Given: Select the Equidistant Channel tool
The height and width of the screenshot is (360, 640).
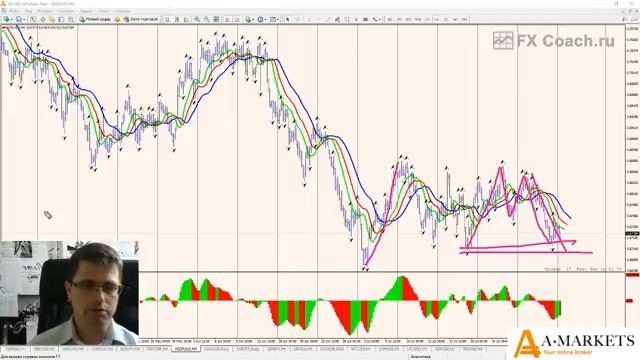Looking at the screenshot, I should point(337,19).
